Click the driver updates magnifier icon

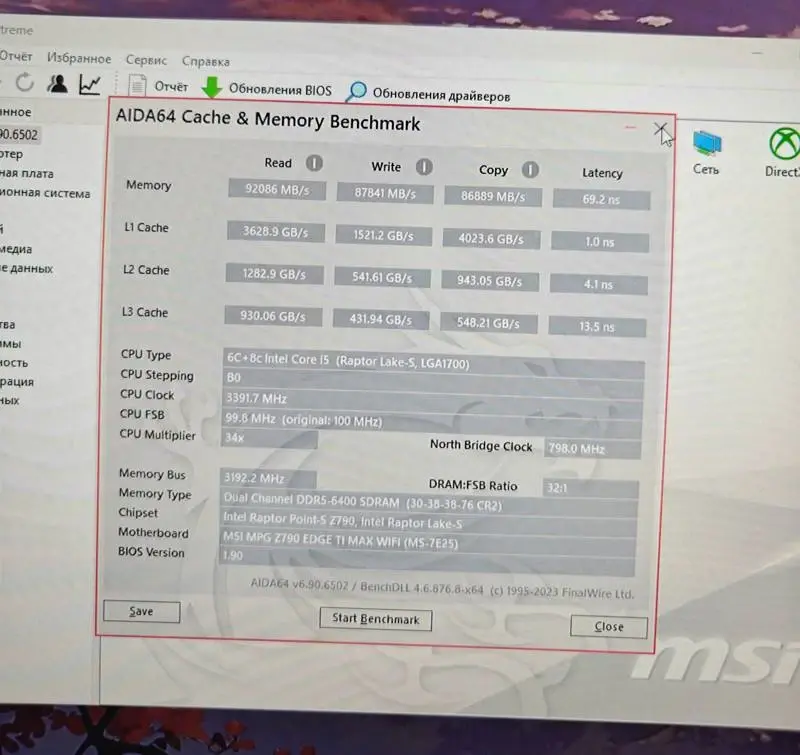[356, 92]
